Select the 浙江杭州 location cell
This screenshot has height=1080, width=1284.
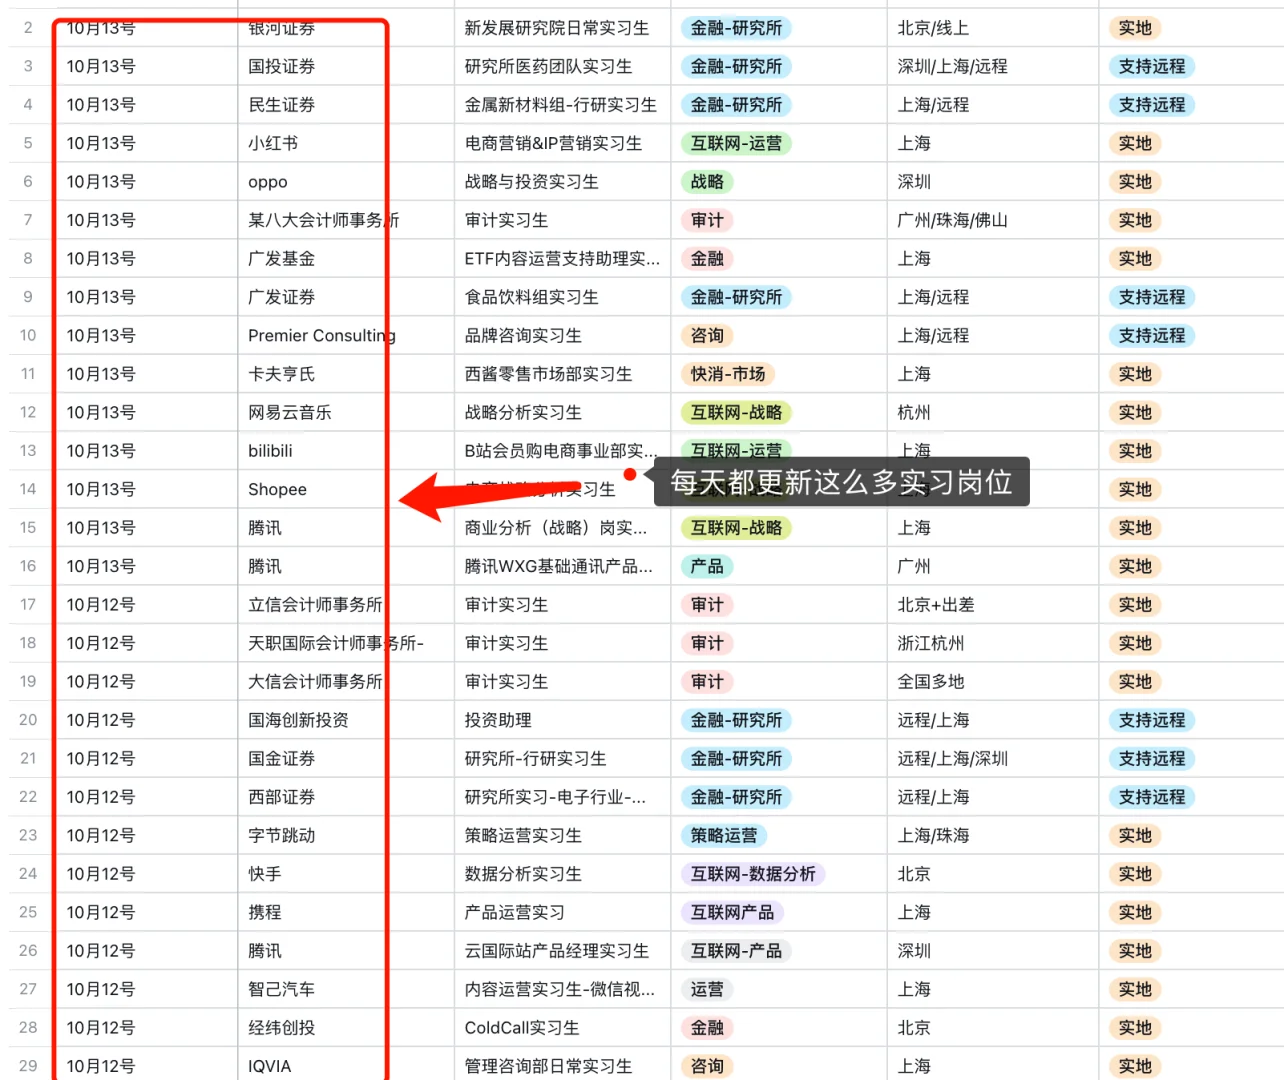click(x=992, y=644)
